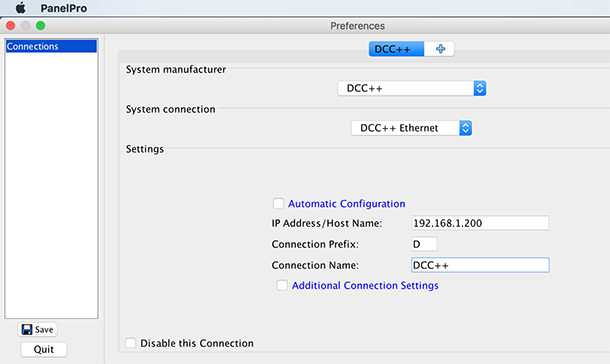The height and width of the screenshot is (364, 610).
Task: Click the IP Address/Host Name label
Action: (x=327, y=223)
